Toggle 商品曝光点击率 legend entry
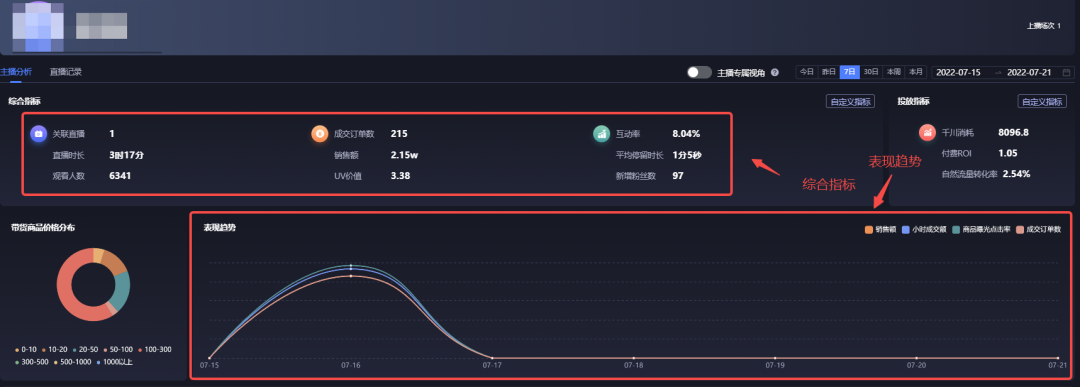 pyautogui.click(x=982, y=230)
